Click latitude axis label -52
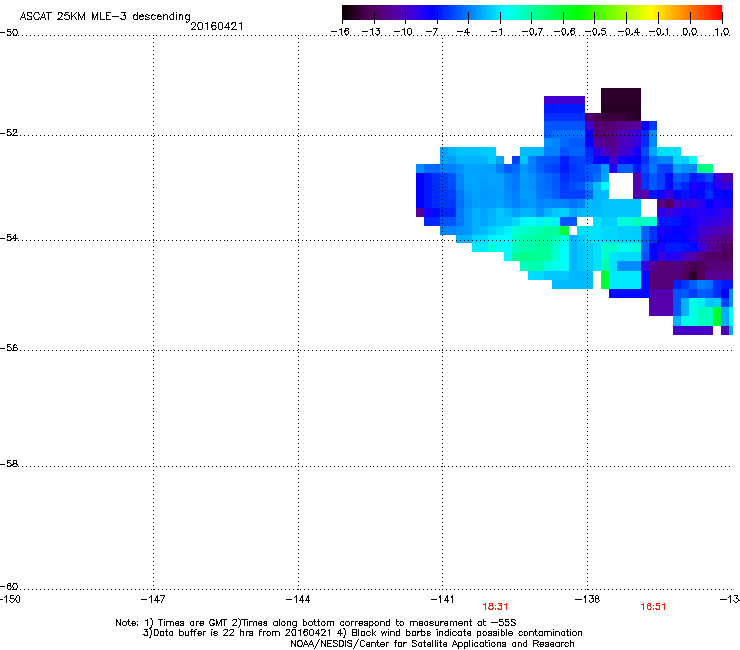The image size is (740, 650). (x=9, y=133)
